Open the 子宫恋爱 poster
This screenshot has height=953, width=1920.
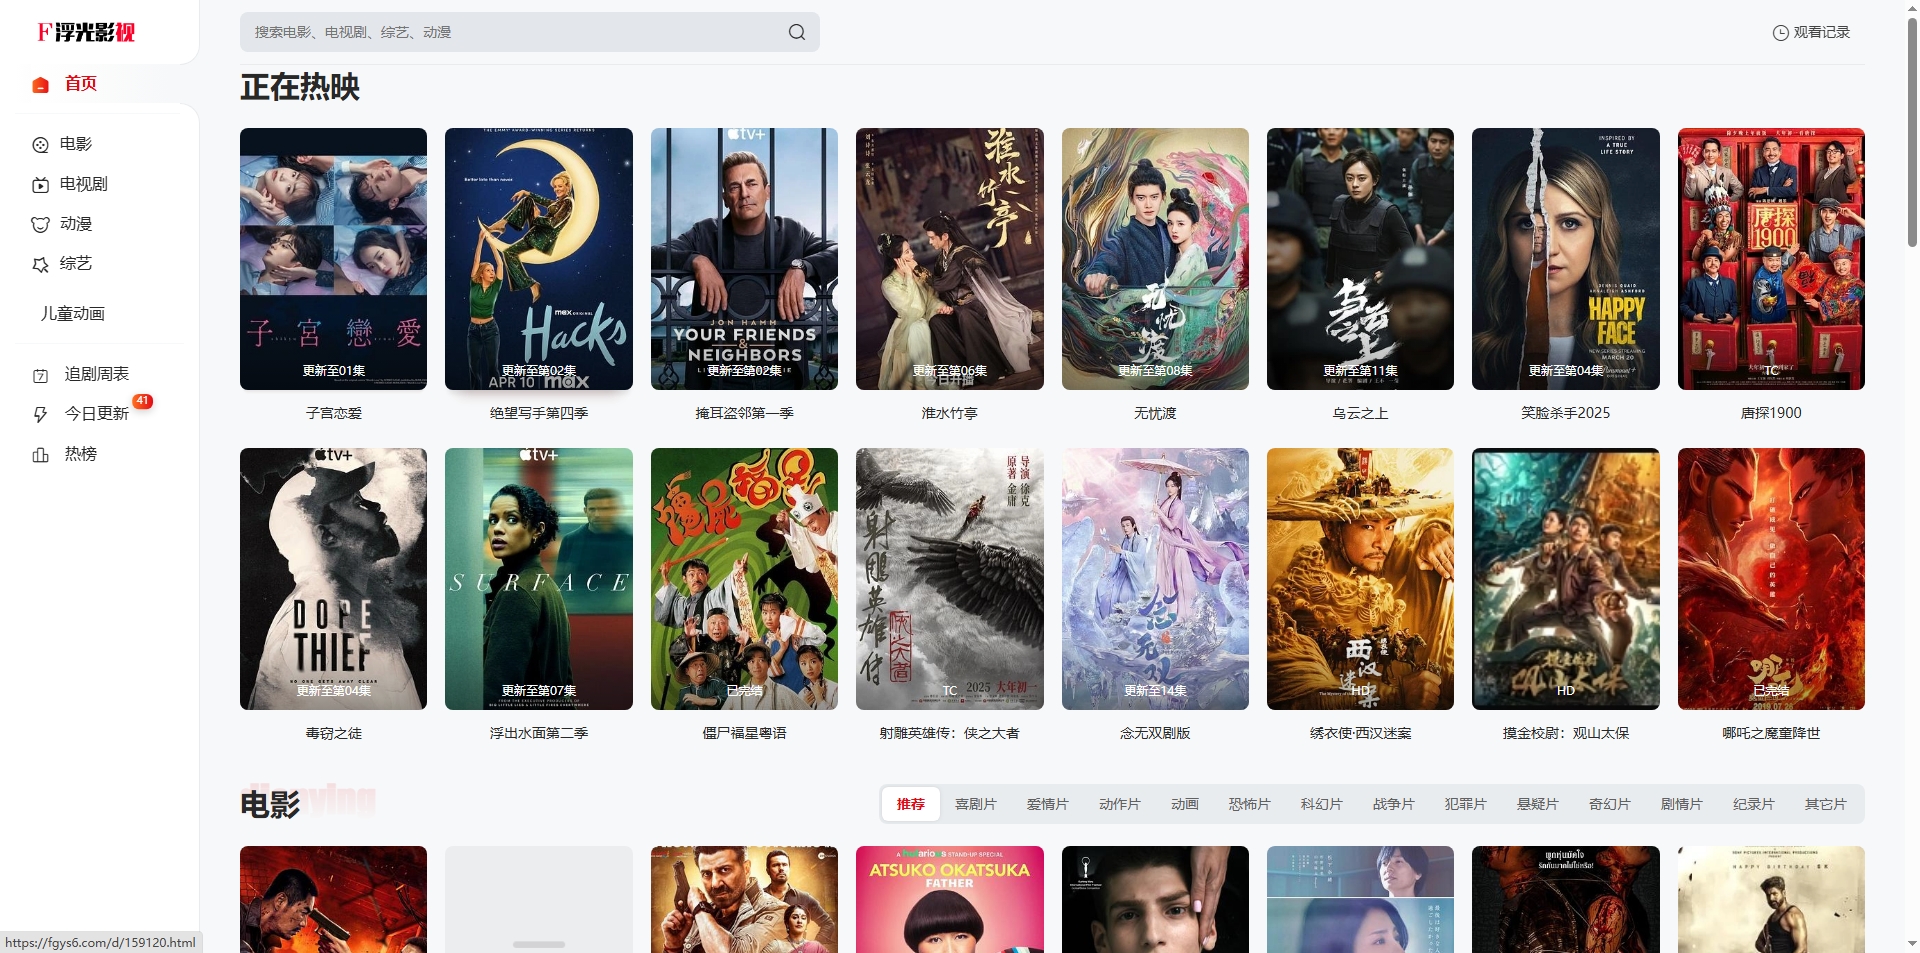point(333,259)
